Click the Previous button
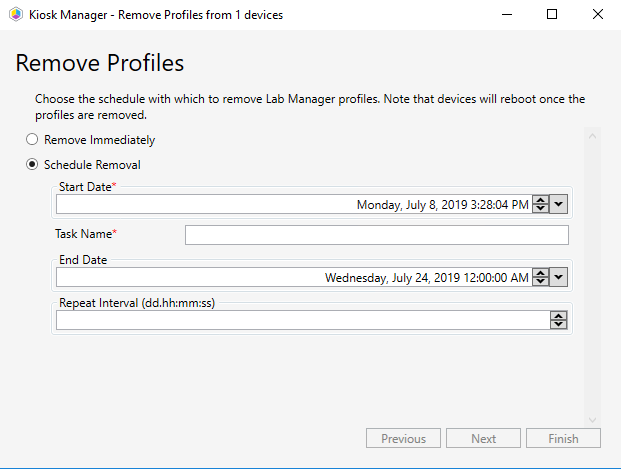The width and height of the screenshot is (621, 469). coord(404,438)
